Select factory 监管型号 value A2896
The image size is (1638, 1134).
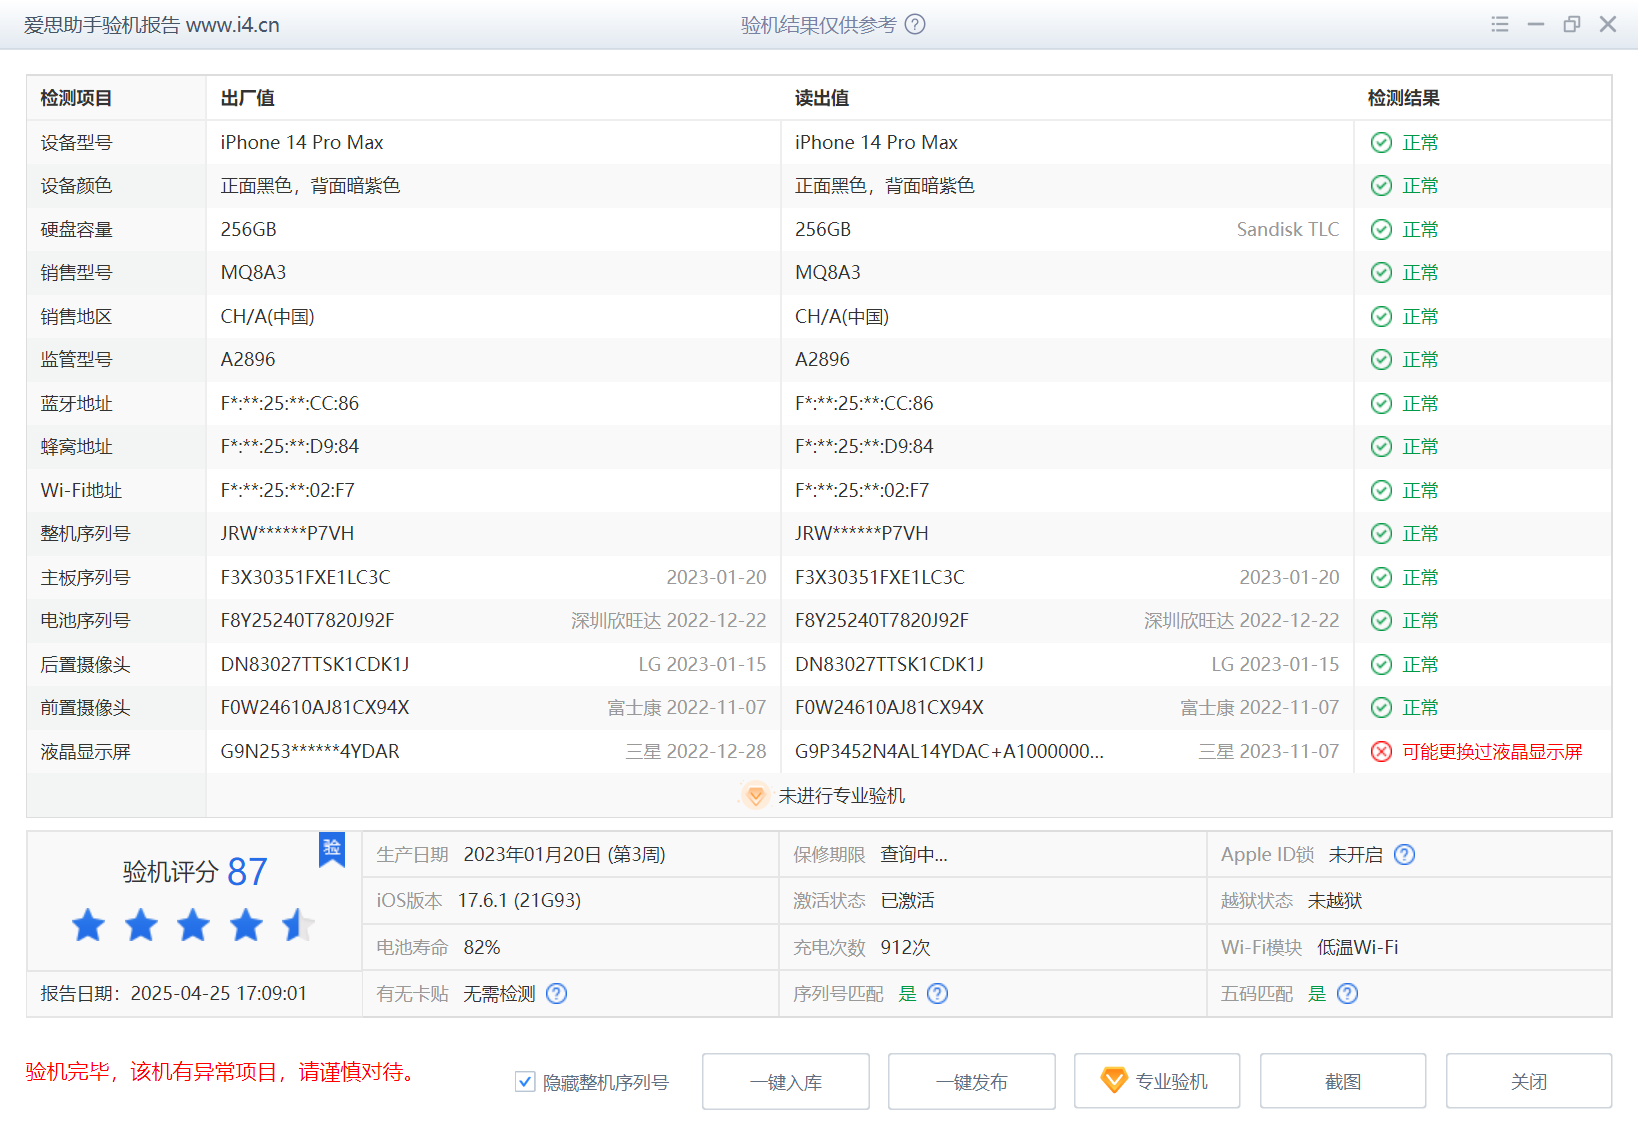pos(248,359)
